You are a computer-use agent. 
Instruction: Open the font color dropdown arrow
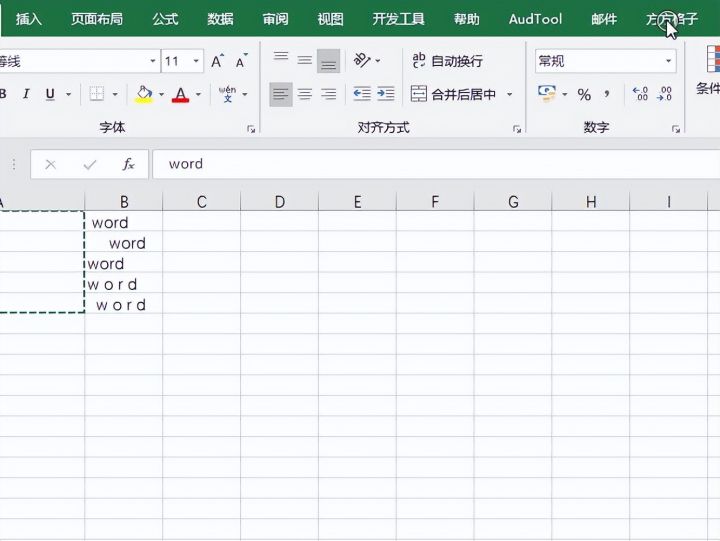tap(198, 95)
